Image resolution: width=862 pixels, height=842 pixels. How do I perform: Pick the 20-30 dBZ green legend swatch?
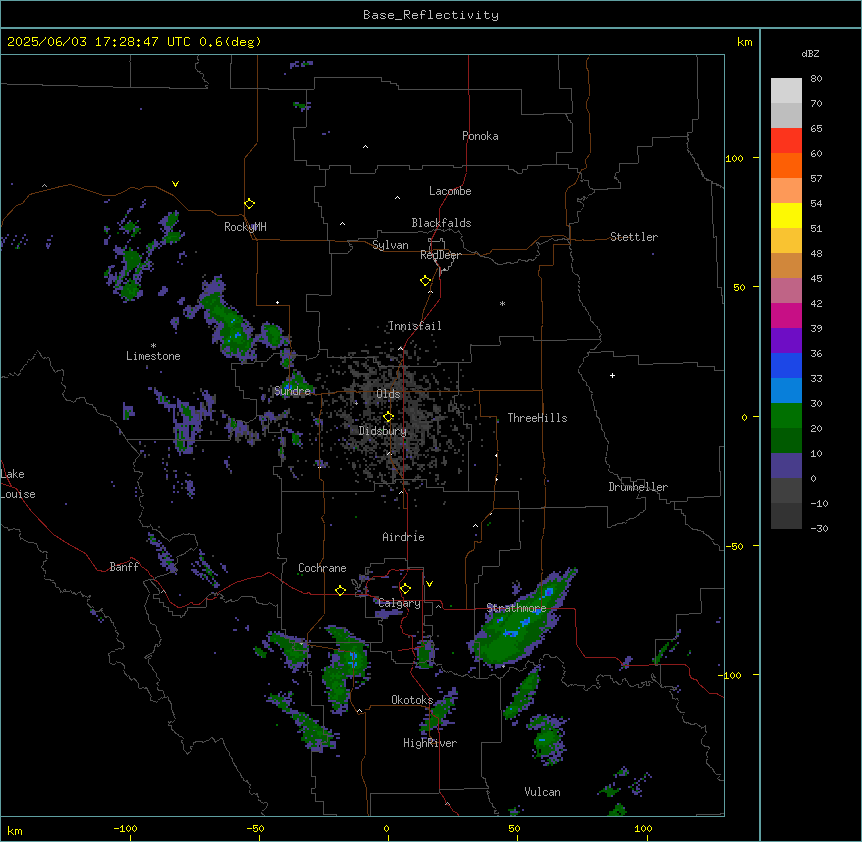tap(786, 416)
